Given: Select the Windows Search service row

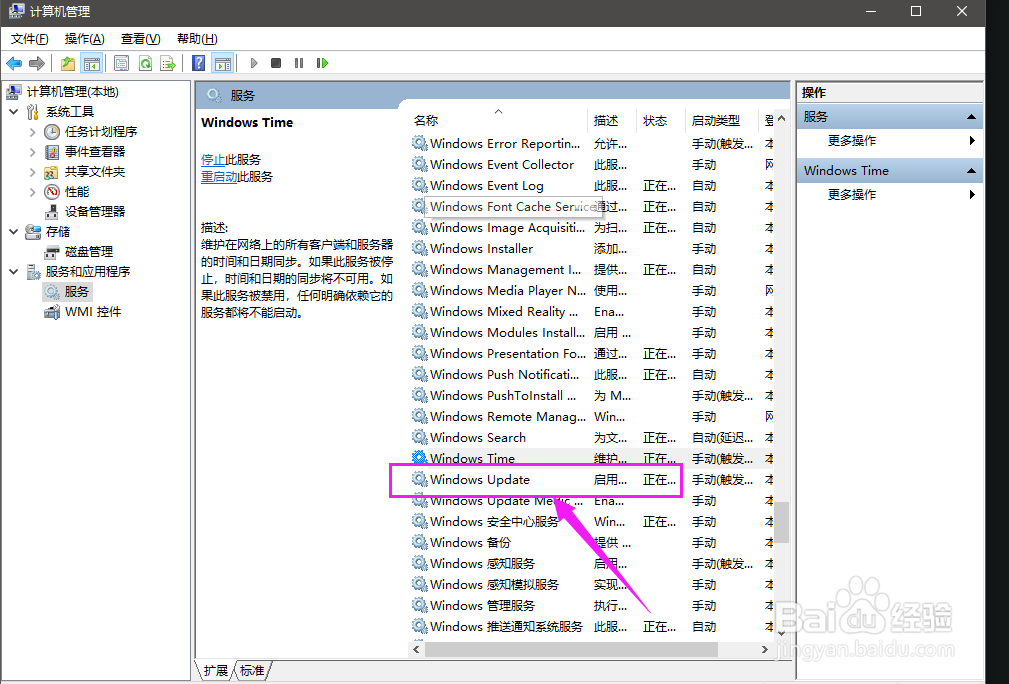Looking at the screenshot, I should pos(593,438).
